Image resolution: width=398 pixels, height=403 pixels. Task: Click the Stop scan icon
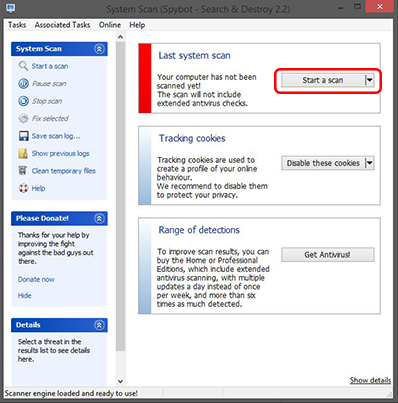(23, 101)
